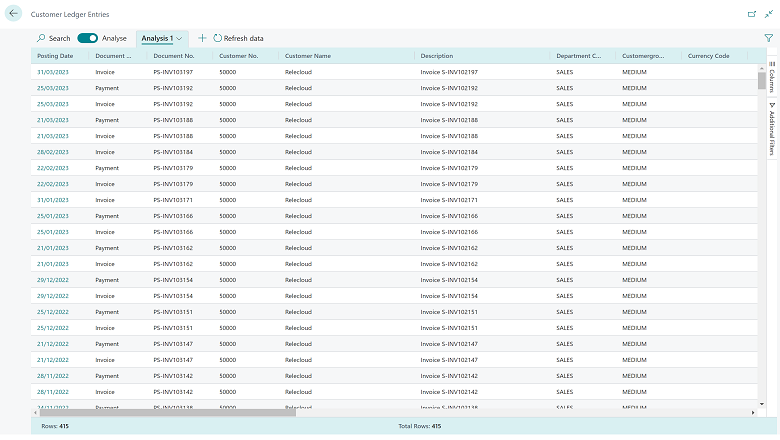Click the Customer Name column header
The width and height of the screenshot is (780, 440).
308,56
